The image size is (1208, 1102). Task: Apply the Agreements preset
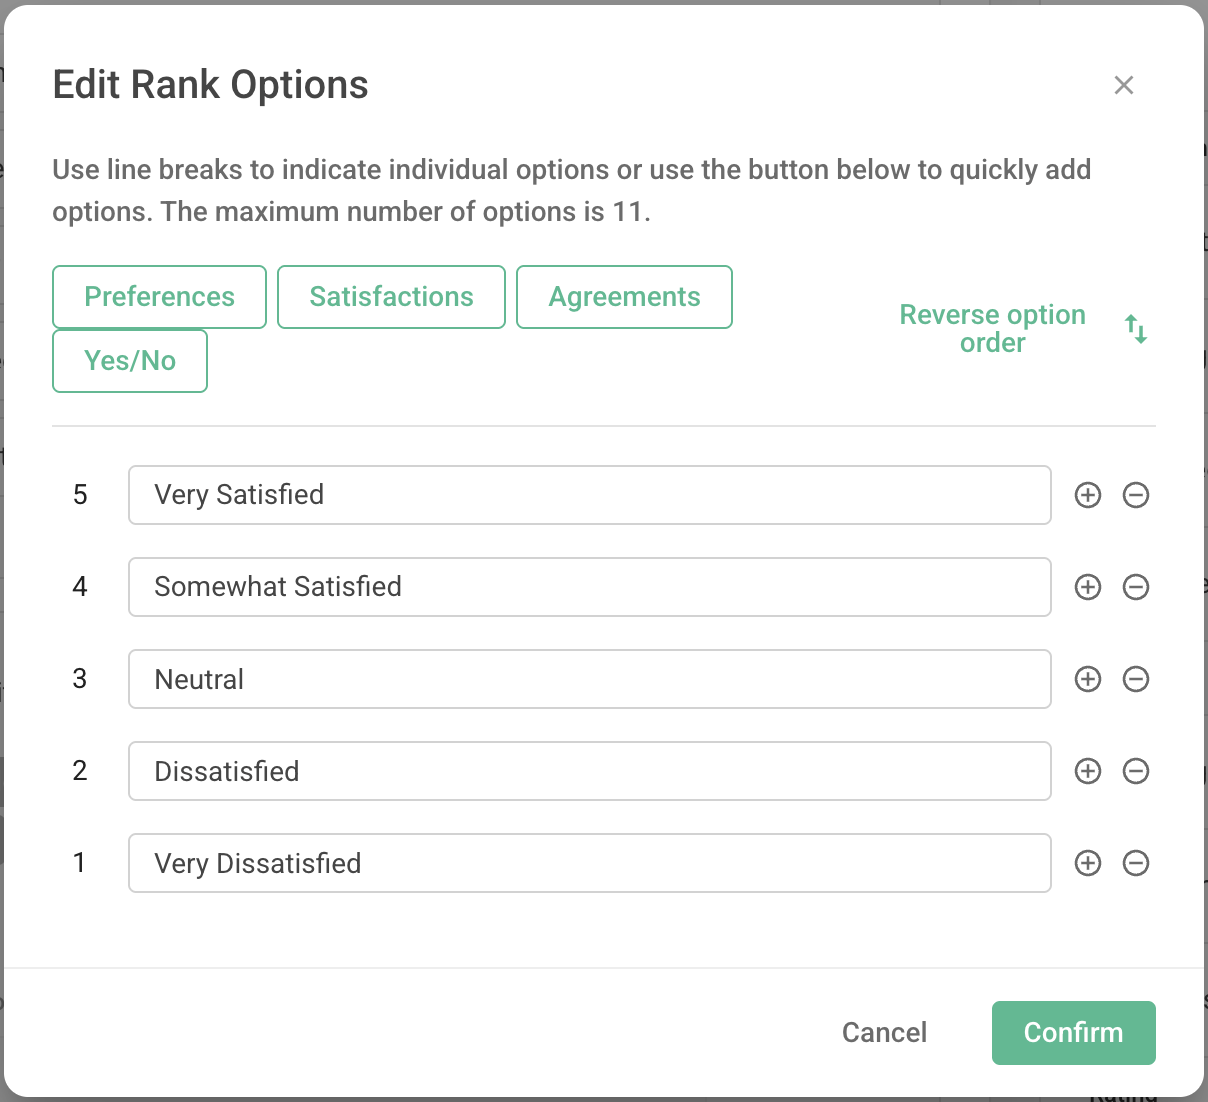click(624, 296)
